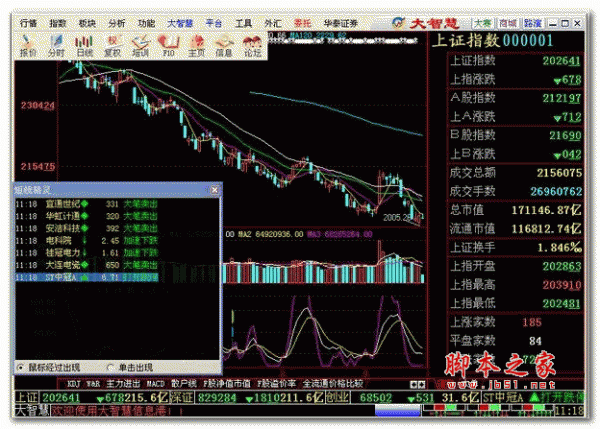Click the 上涨家数 value 185
Image resolution: width=600 pixels, height=429 pixels.
pyautogui.click(x=532, y=323)
